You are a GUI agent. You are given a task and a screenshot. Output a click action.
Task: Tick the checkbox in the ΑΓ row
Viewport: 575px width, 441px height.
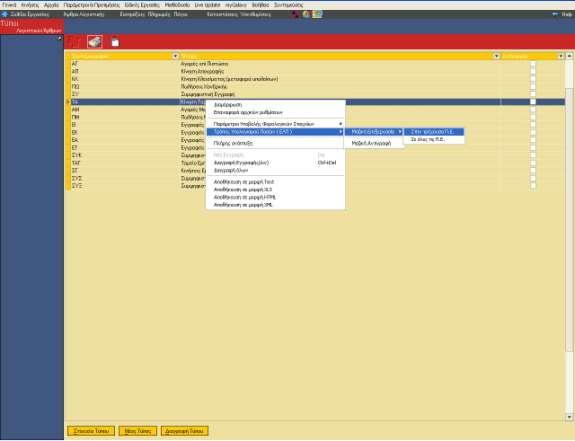tap(533, 64)
